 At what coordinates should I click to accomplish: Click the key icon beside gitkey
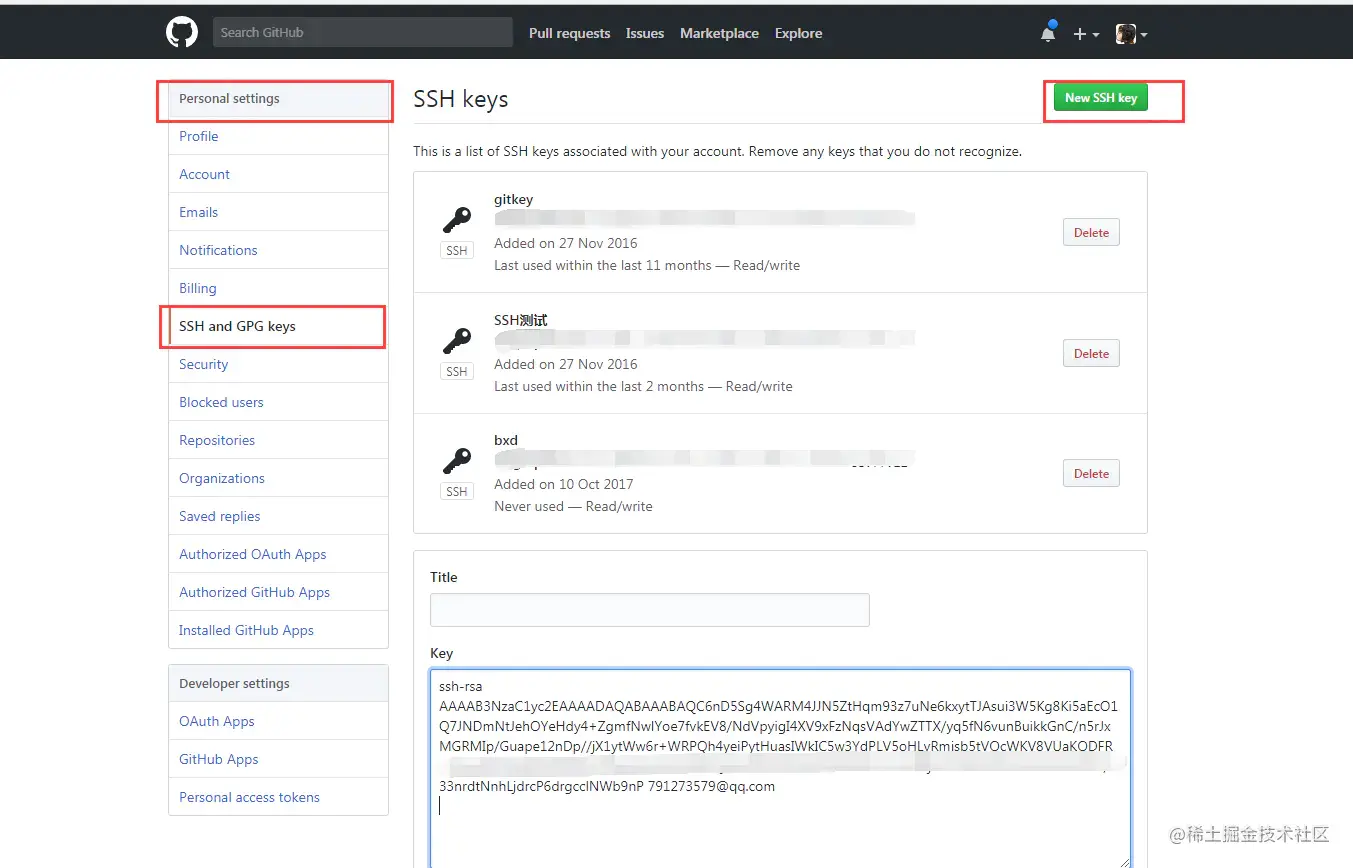tap(457, 220)
